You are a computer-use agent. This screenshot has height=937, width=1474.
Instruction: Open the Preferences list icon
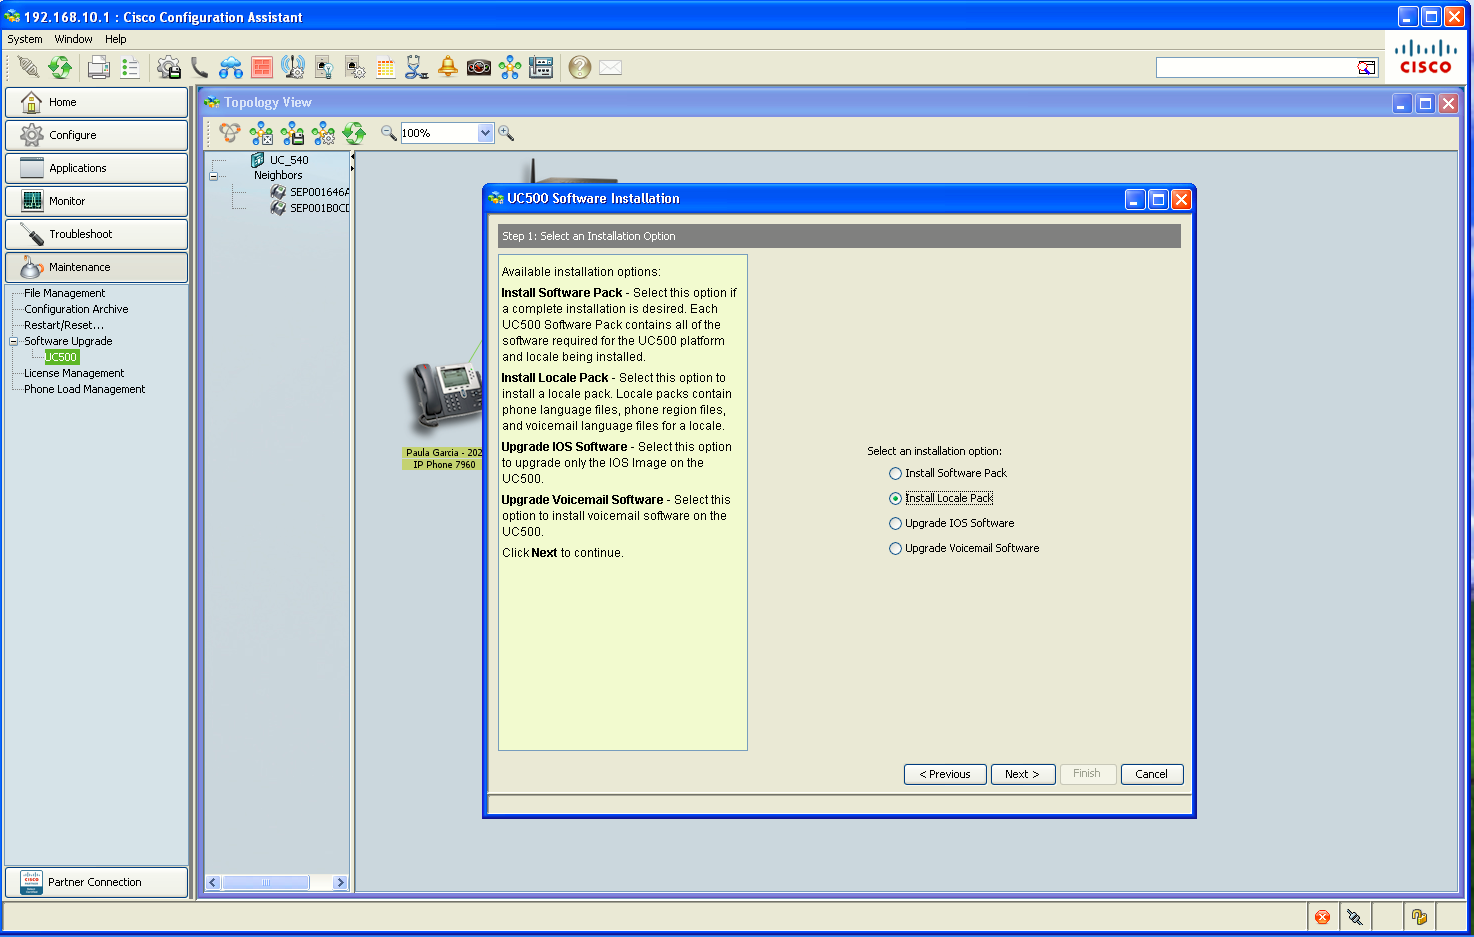coord(130,67)
